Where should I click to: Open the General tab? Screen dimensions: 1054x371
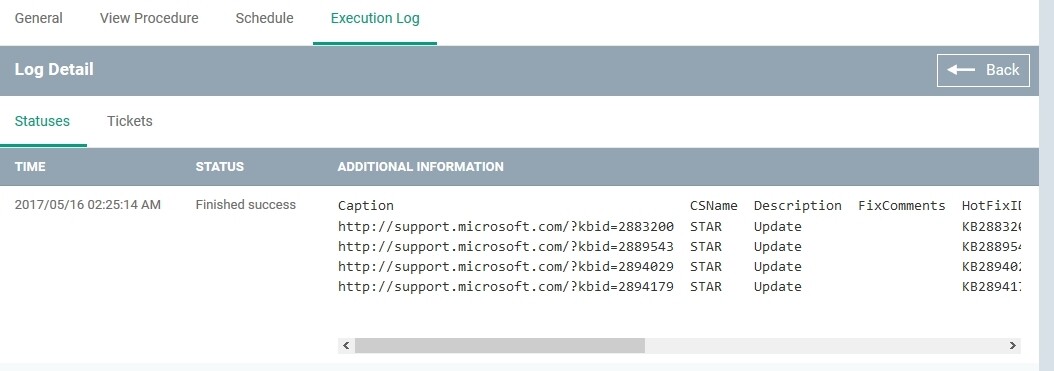[39, 18]
